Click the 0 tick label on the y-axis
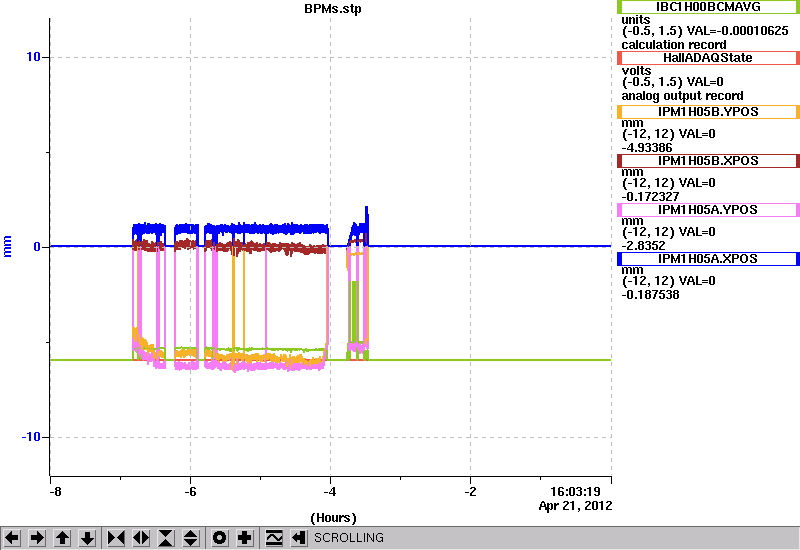The height and width of the screenshot is (550, 800). (37, 247)
